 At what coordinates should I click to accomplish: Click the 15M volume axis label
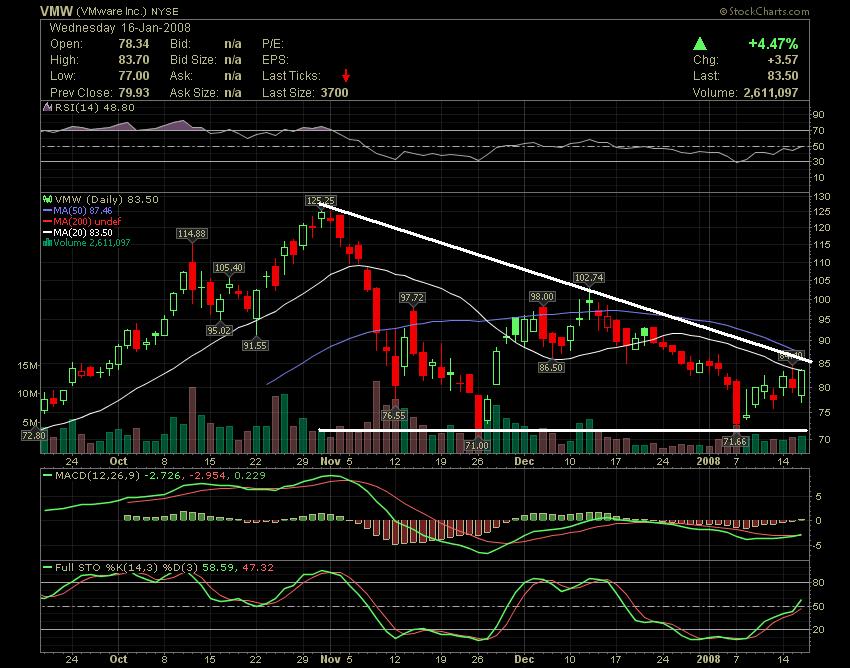coord(29,366)
